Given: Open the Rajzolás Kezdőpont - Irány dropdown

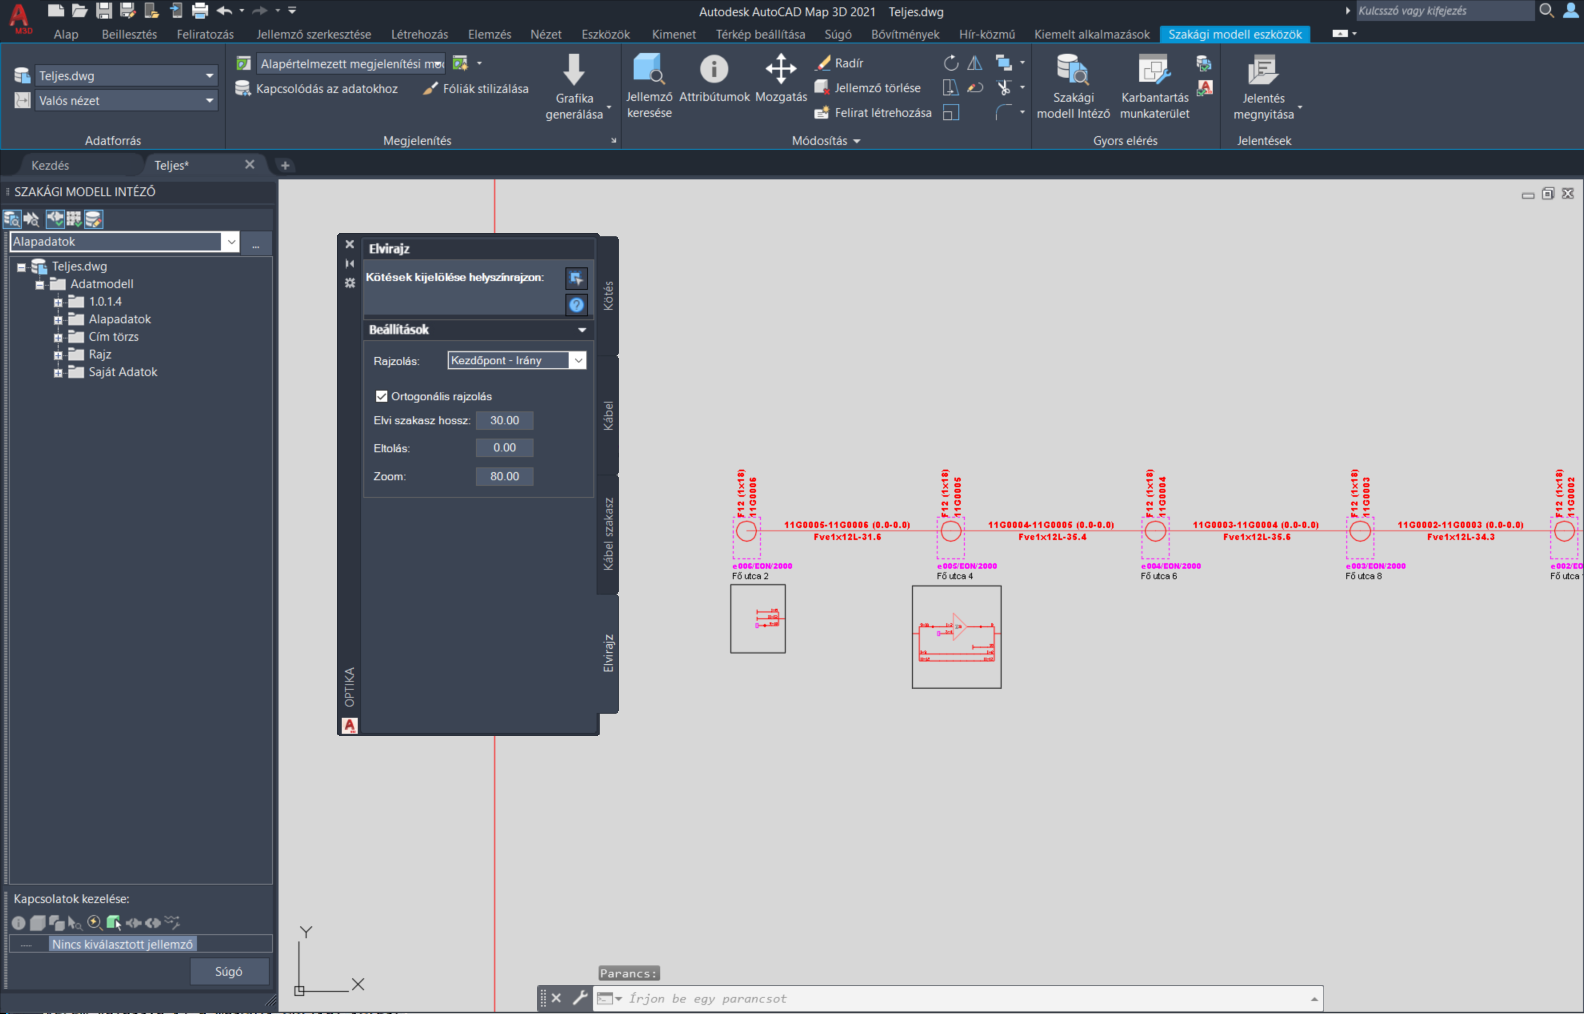Looking at the screenshot, I should point(516,360).
